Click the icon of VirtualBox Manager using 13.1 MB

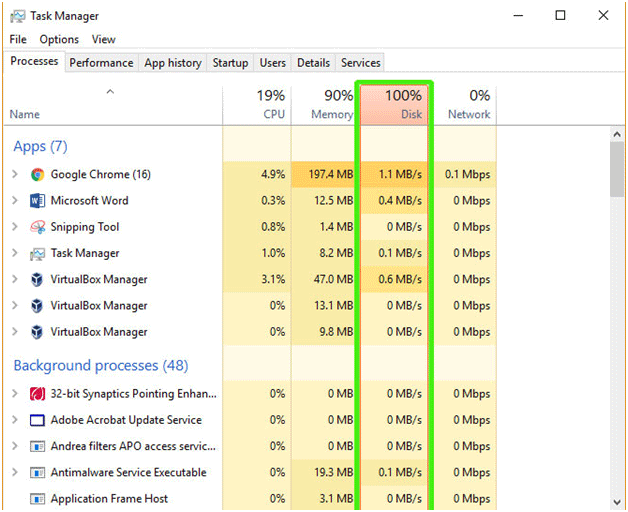[x=37, y=306]
